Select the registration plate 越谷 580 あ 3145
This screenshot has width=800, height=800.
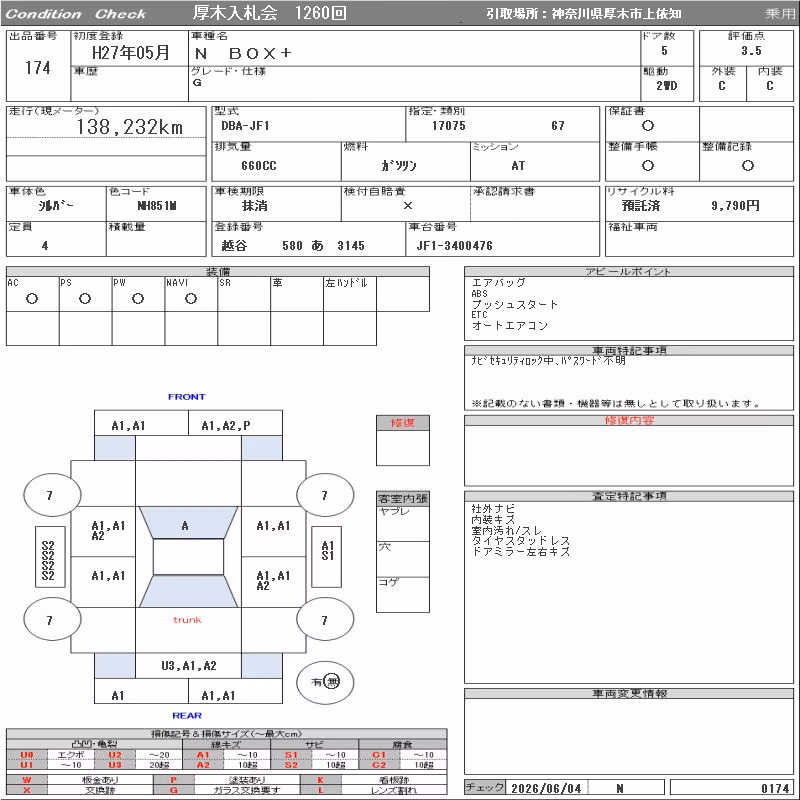293,245
